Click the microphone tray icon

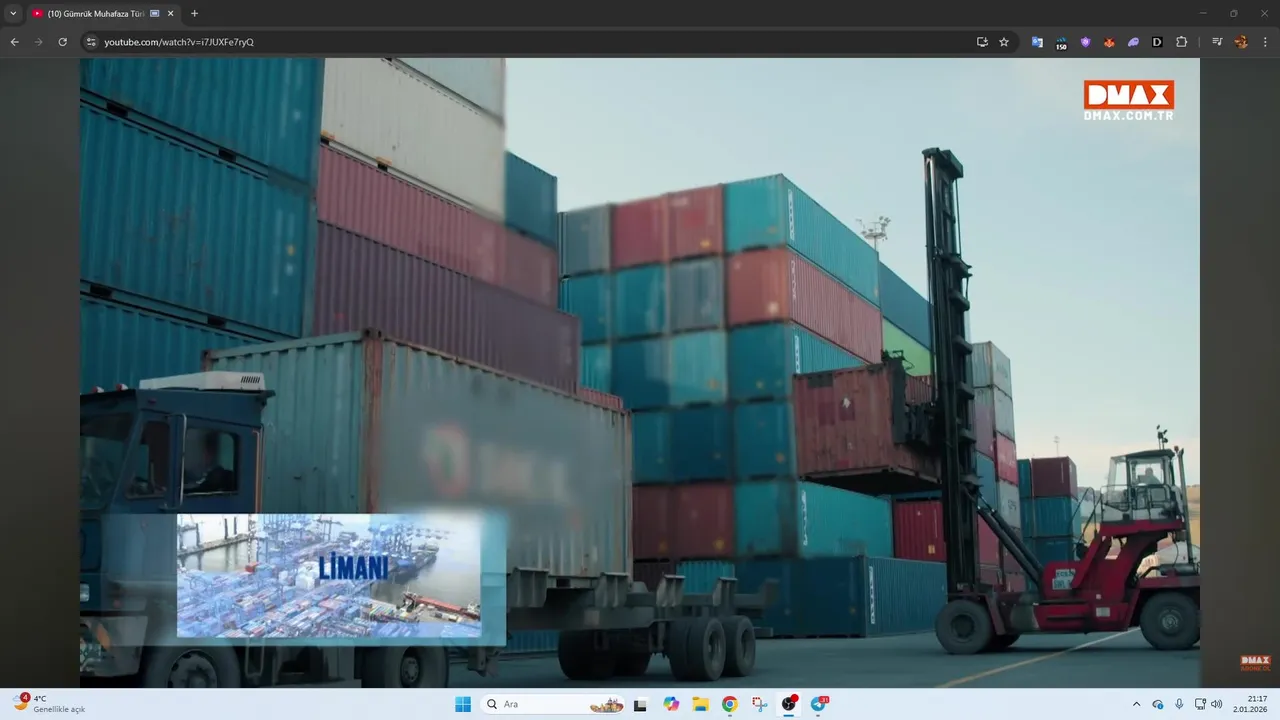coord(1179,704)
